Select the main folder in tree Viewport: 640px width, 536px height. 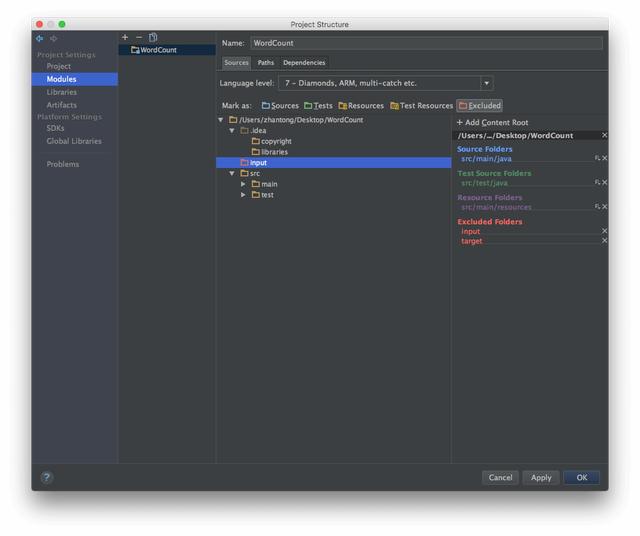(x=264, y=184)
